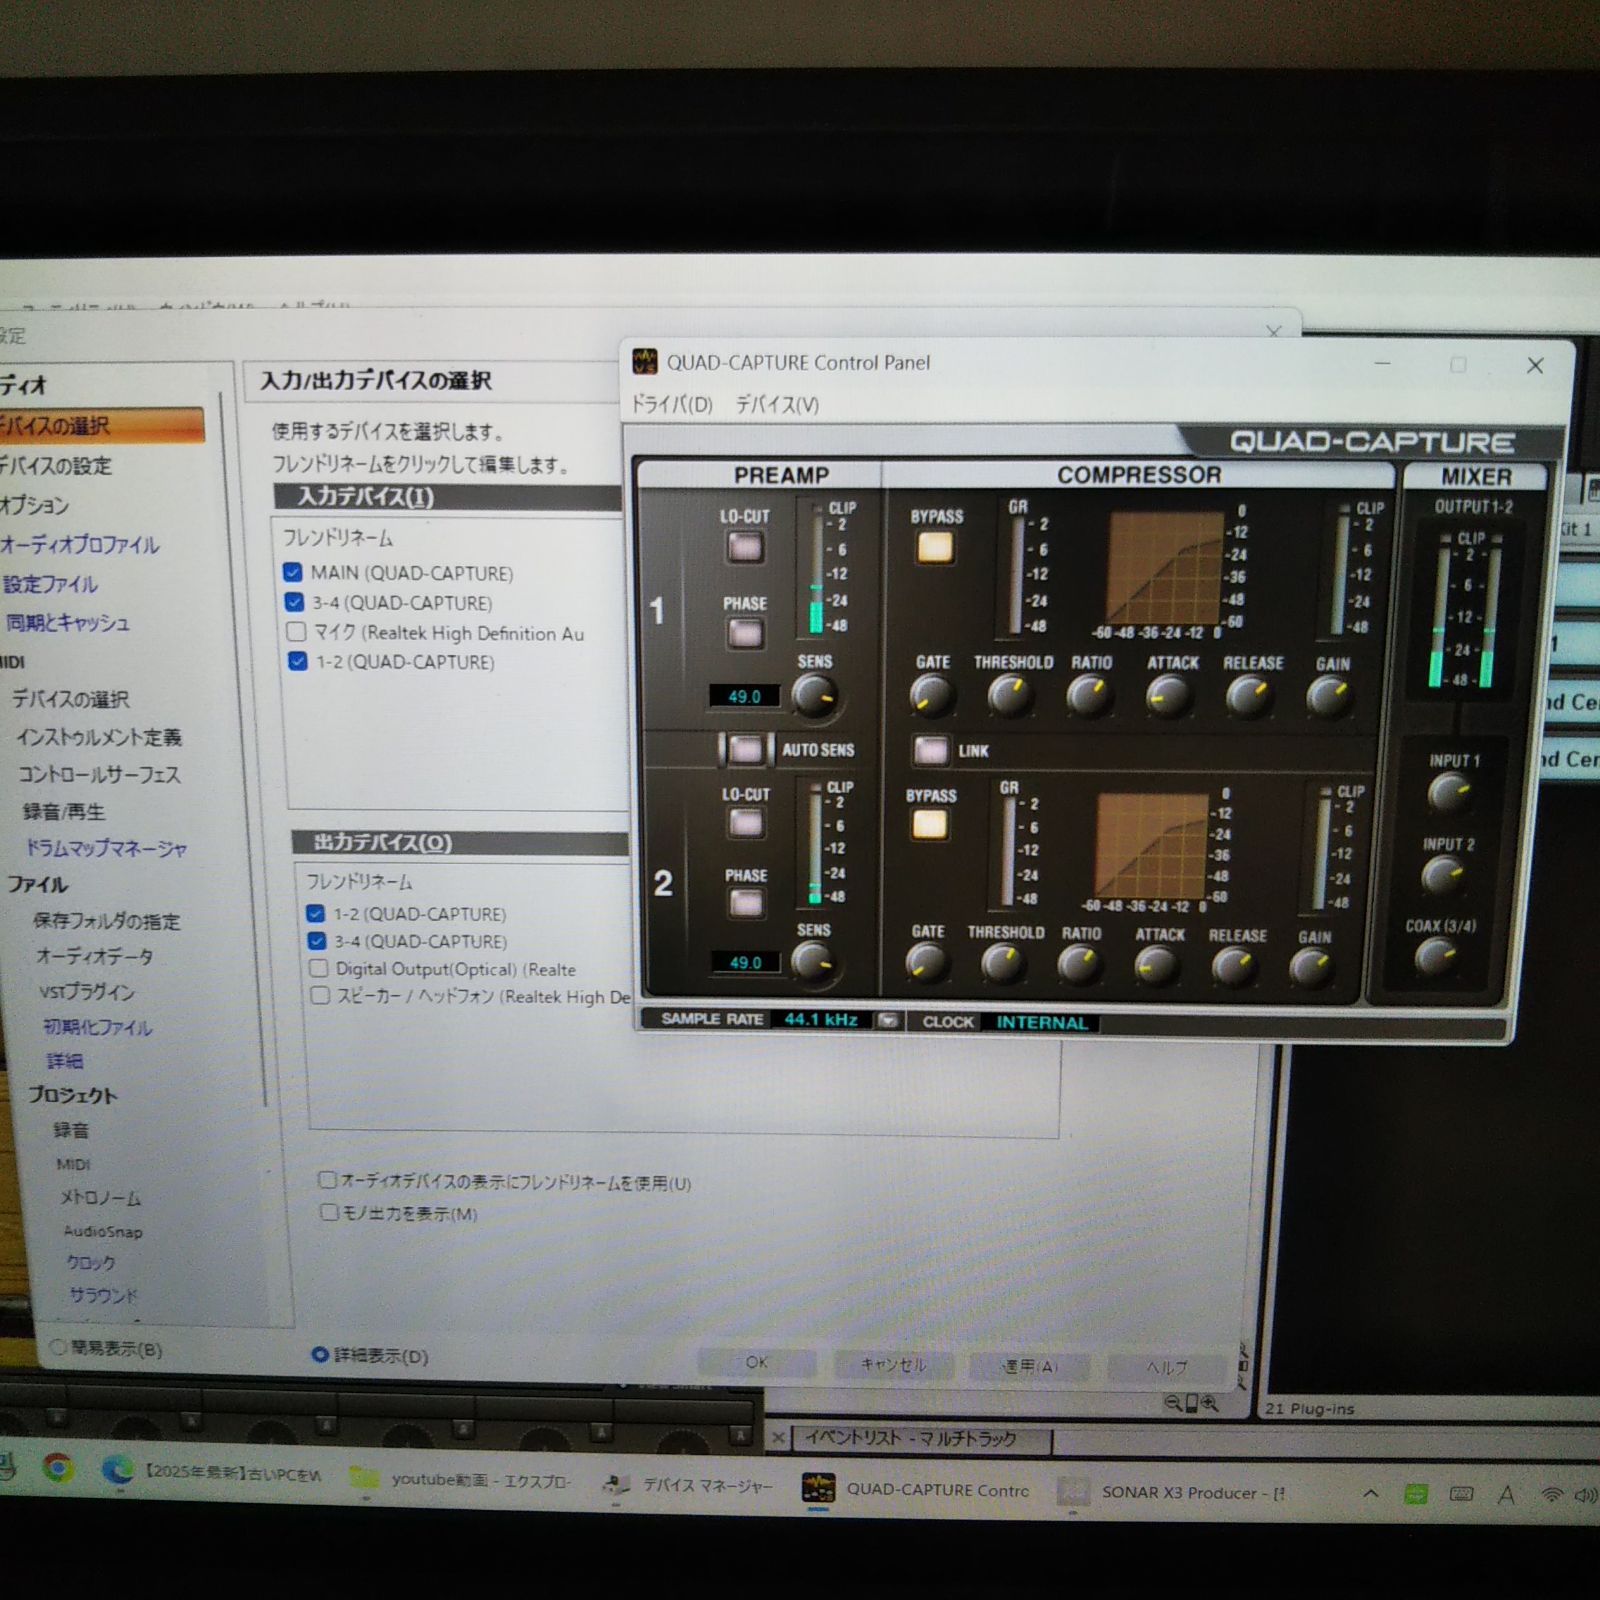Toggle channel 1 PHASE button

pos(745,633)
